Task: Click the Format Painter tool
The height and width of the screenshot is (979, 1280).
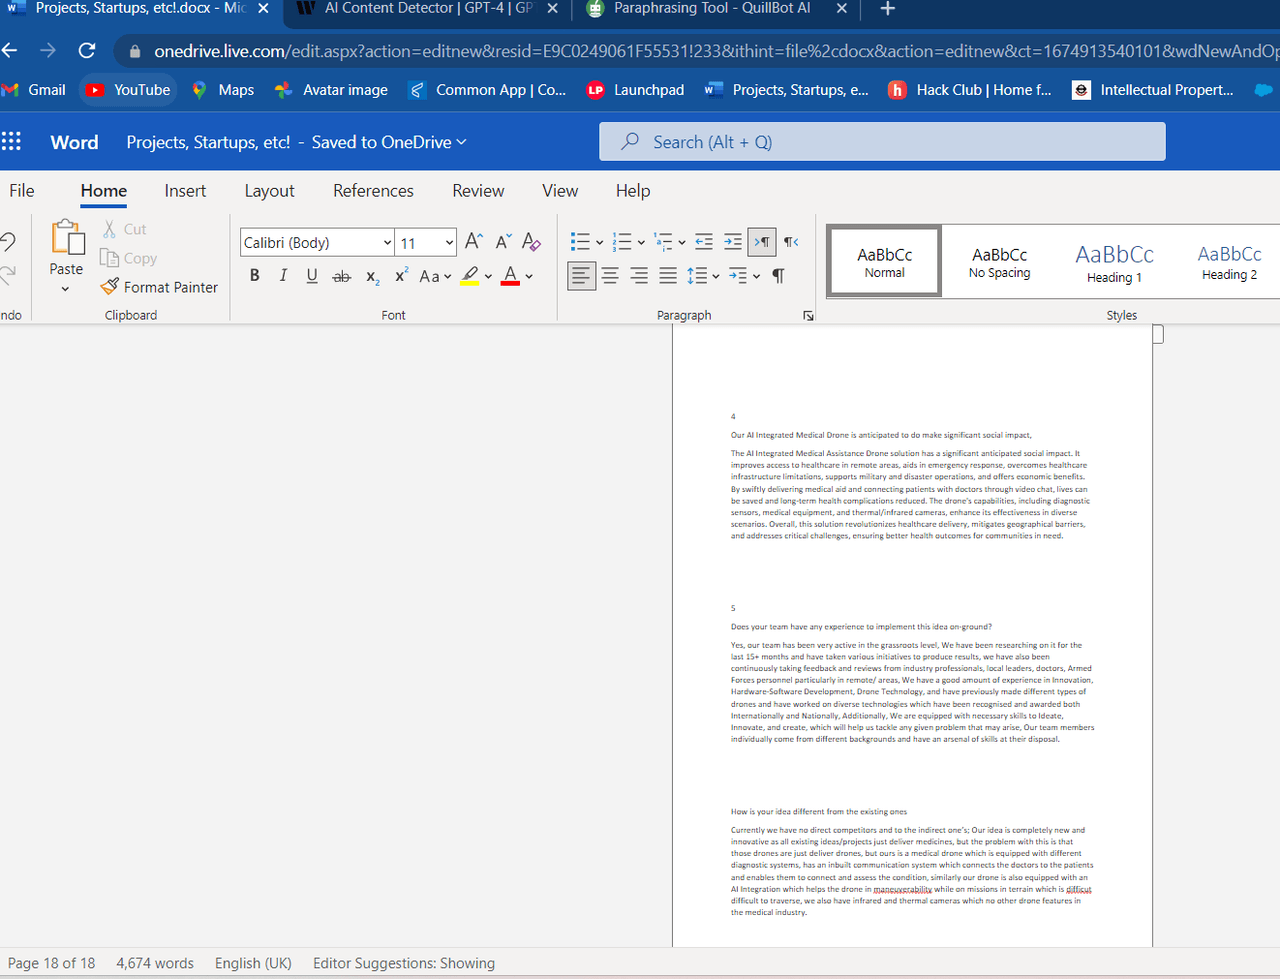Action: (x=159, y=287)
